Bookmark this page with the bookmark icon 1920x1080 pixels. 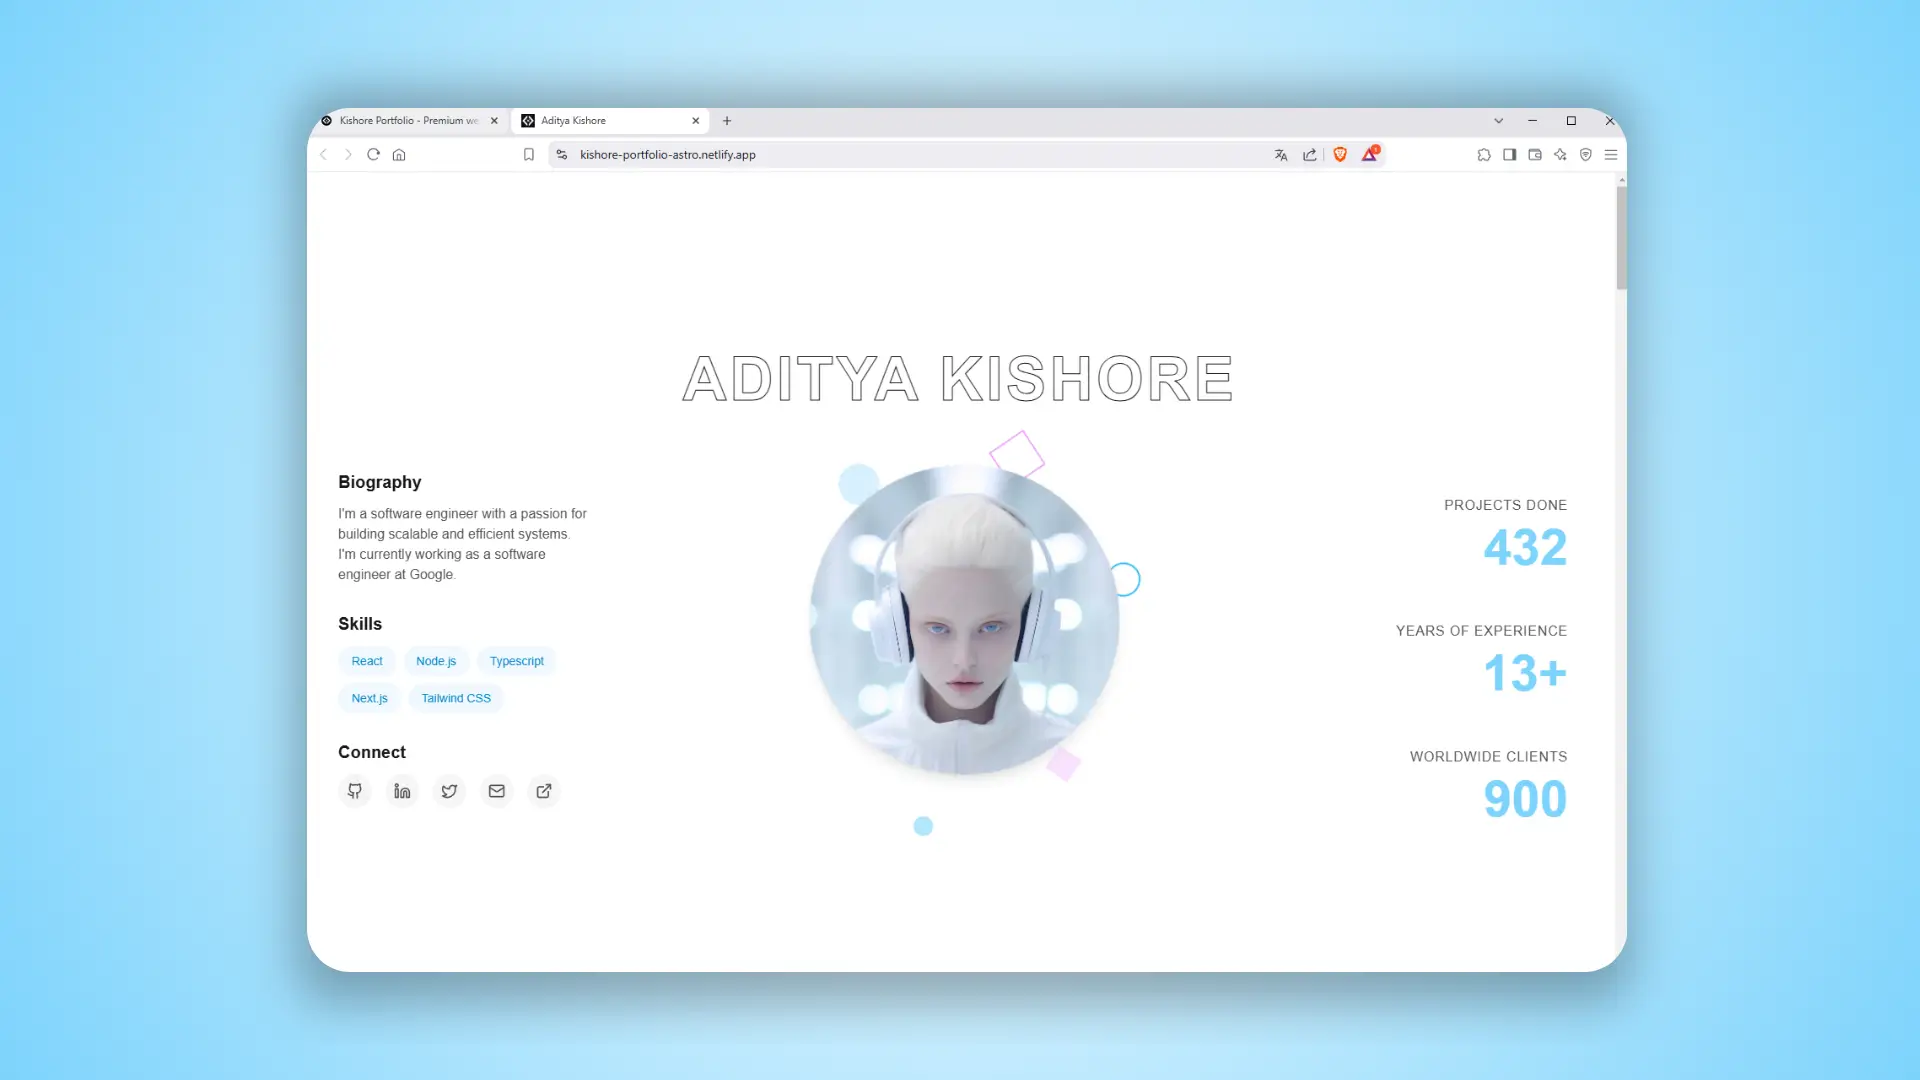tap(529, 155)
